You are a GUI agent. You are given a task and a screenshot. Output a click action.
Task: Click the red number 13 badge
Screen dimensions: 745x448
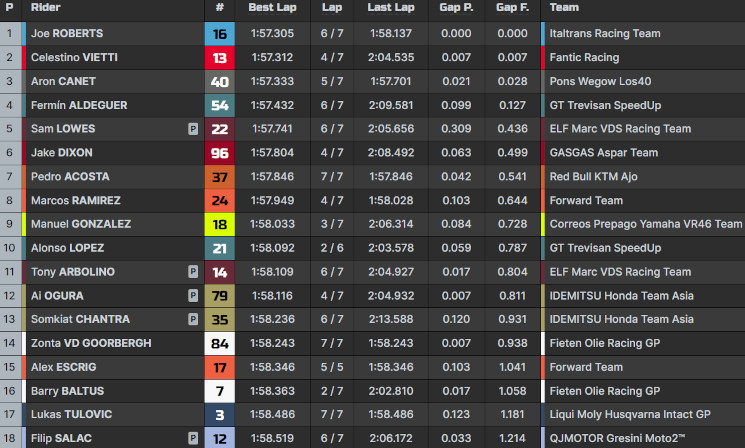click(219, 58)
